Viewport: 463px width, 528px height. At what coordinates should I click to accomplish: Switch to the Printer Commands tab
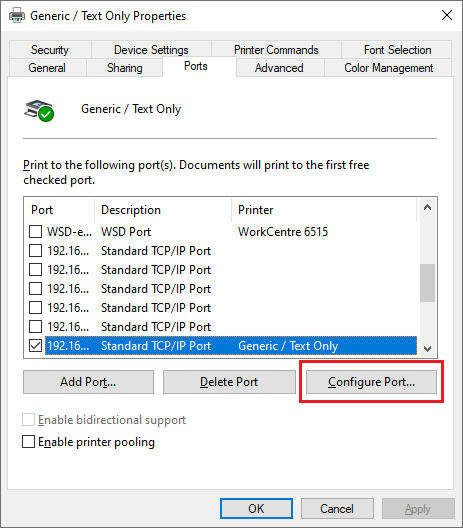pyautogui.click(x=276, y=50)
